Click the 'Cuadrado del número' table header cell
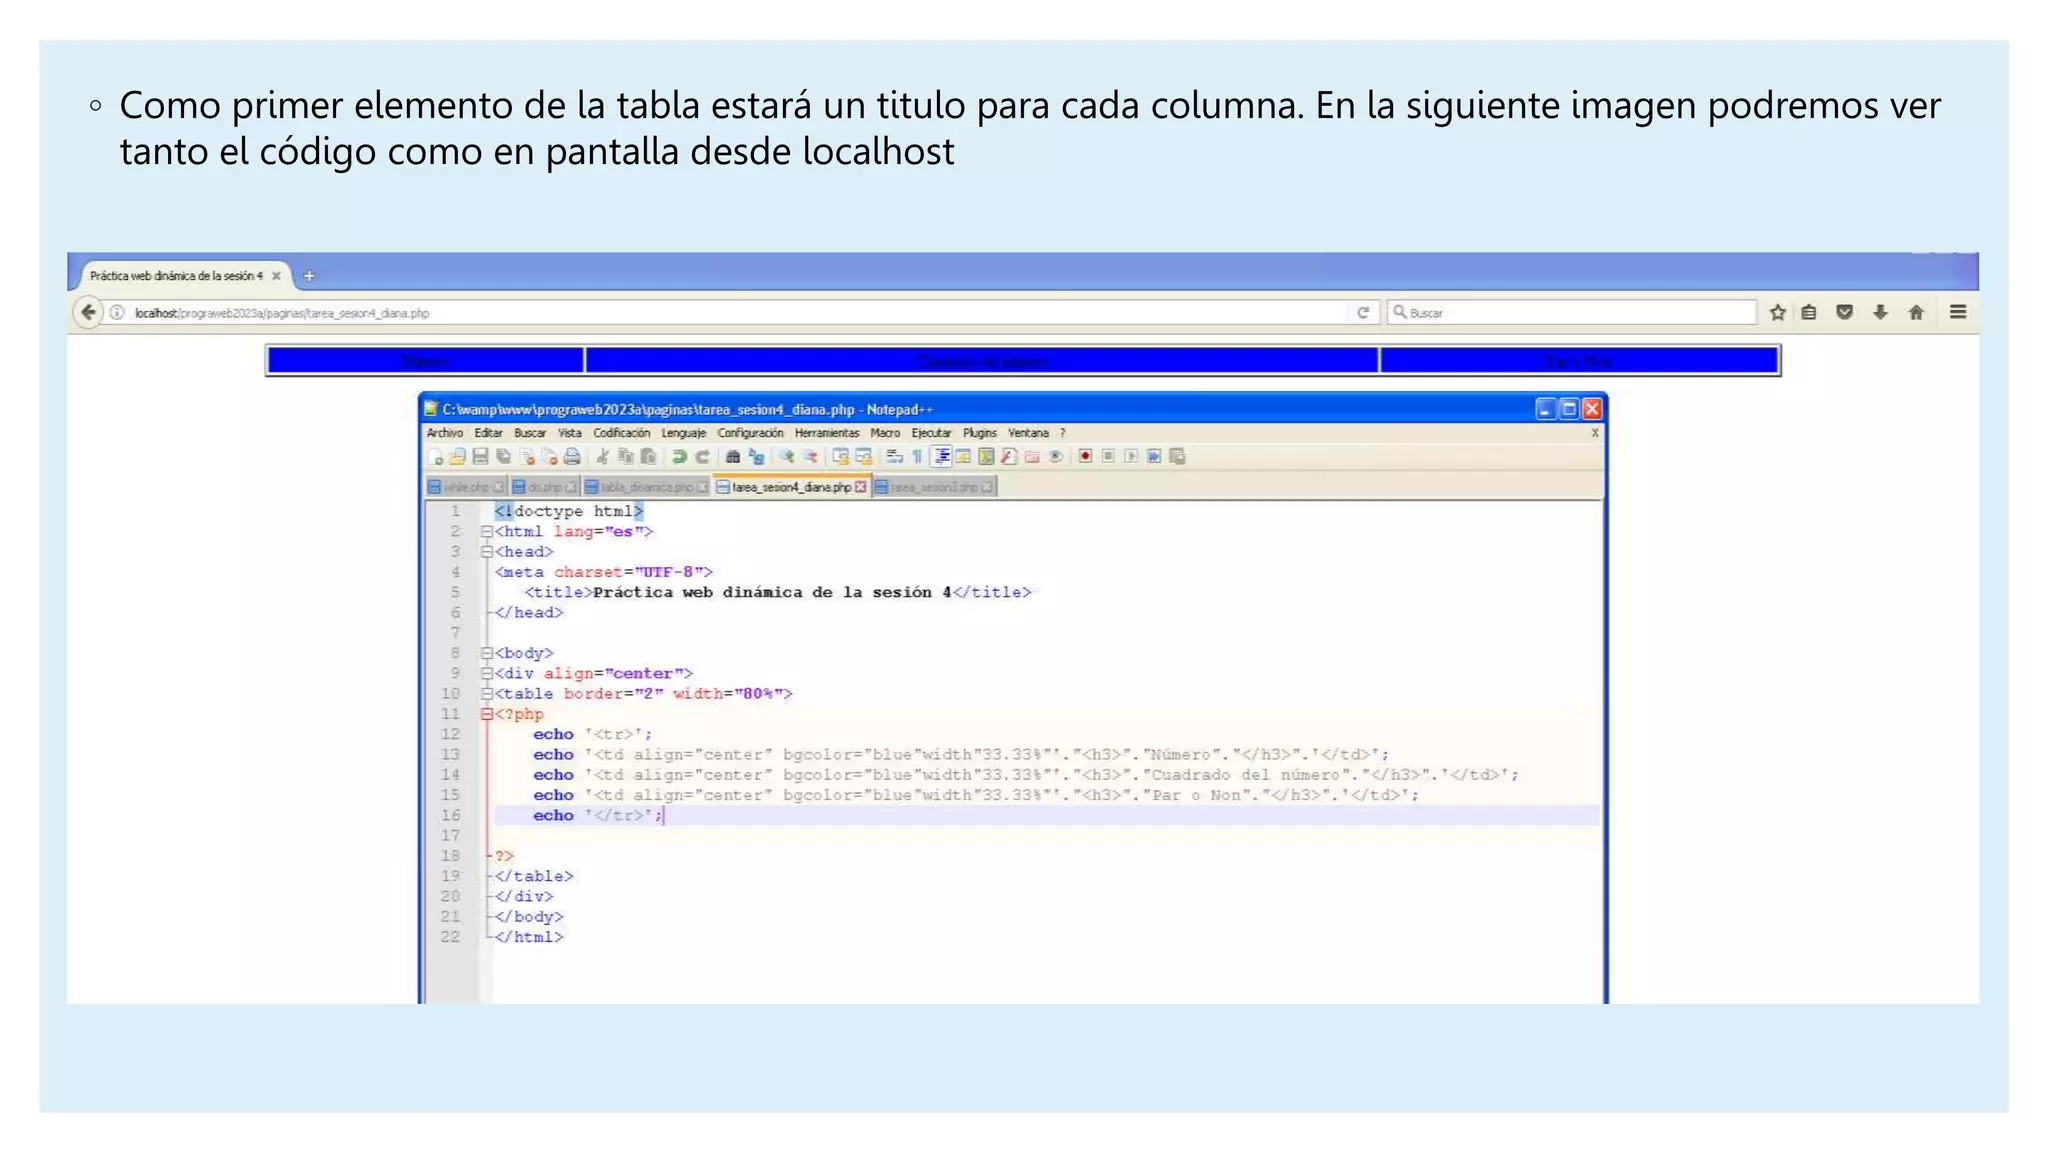 [982, 360]
